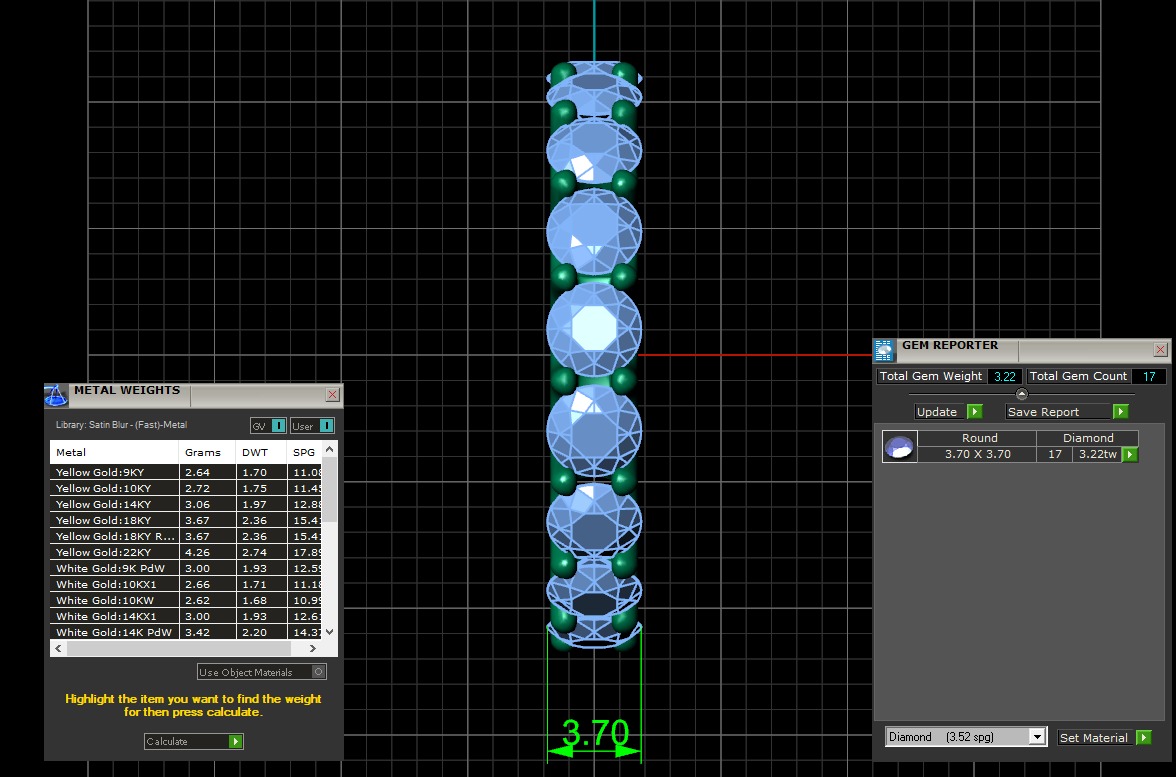1176x777 pixels.
Task: Click the 2.74 DWT value cell
Action: tap(261, 552)
